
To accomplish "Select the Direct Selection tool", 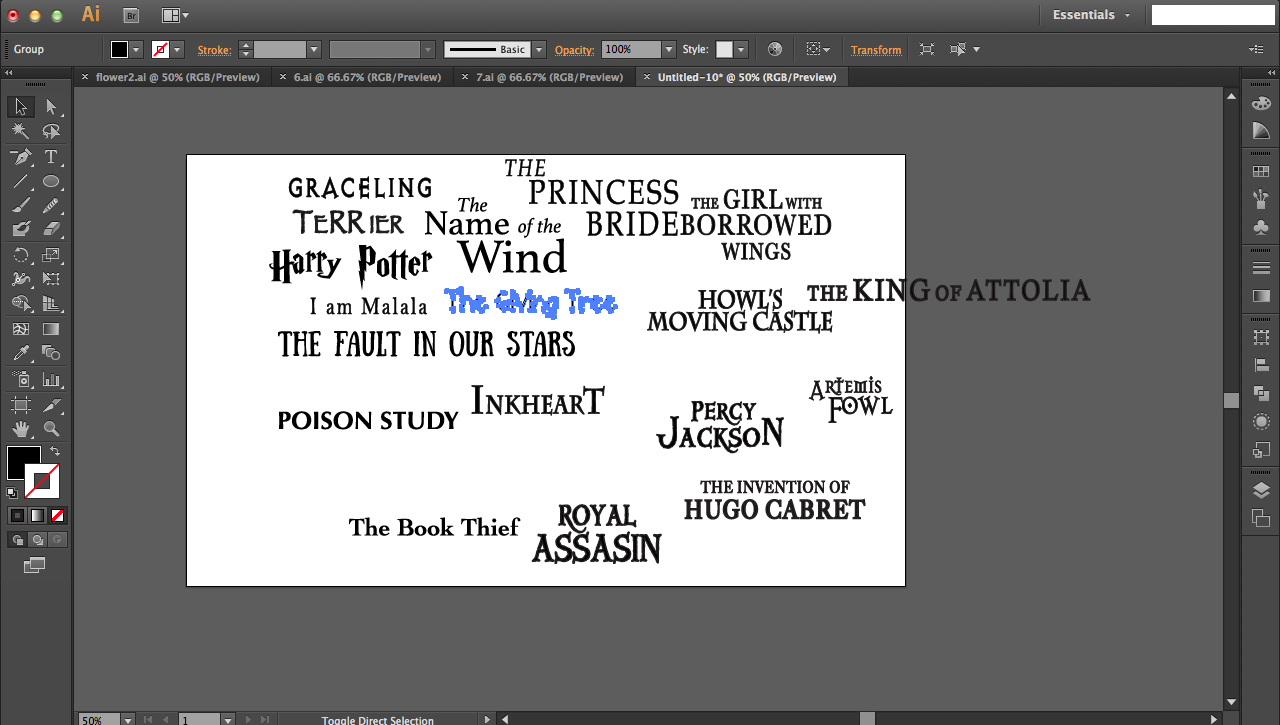I will (x=51, y=107).
